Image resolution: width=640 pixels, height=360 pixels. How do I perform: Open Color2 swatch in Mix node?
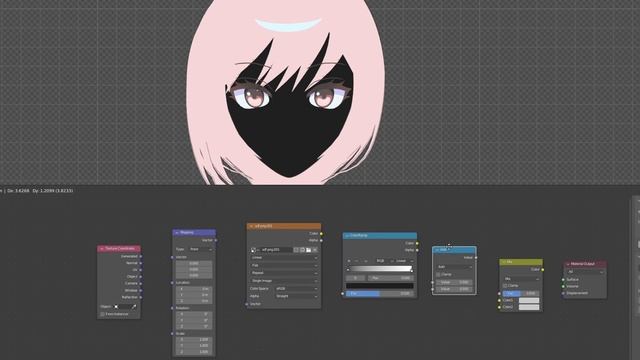529,307
